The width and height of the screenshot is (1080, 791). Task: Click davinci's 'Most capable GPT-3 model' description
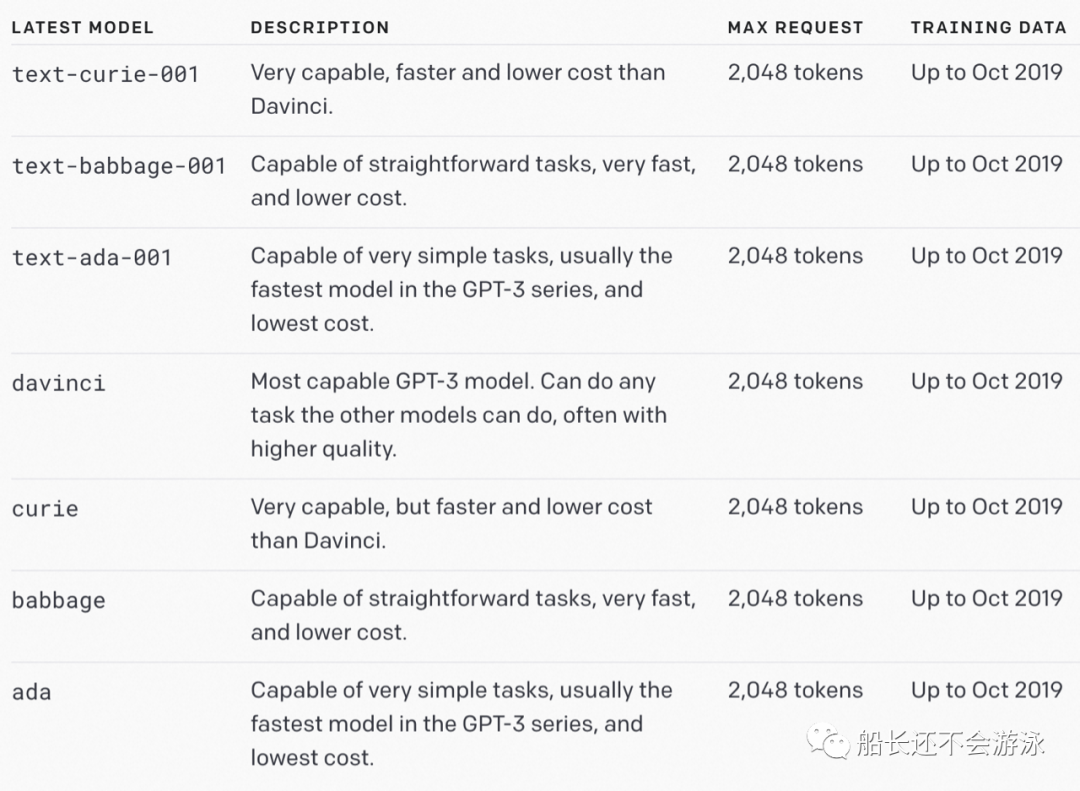tap(459, 415)
